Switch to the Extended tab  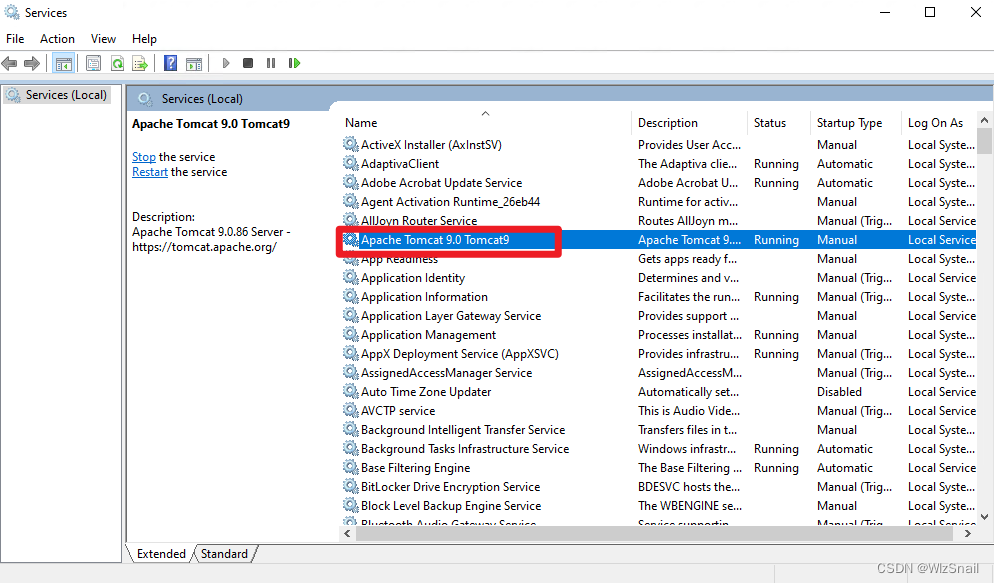(x=161, y=554)
